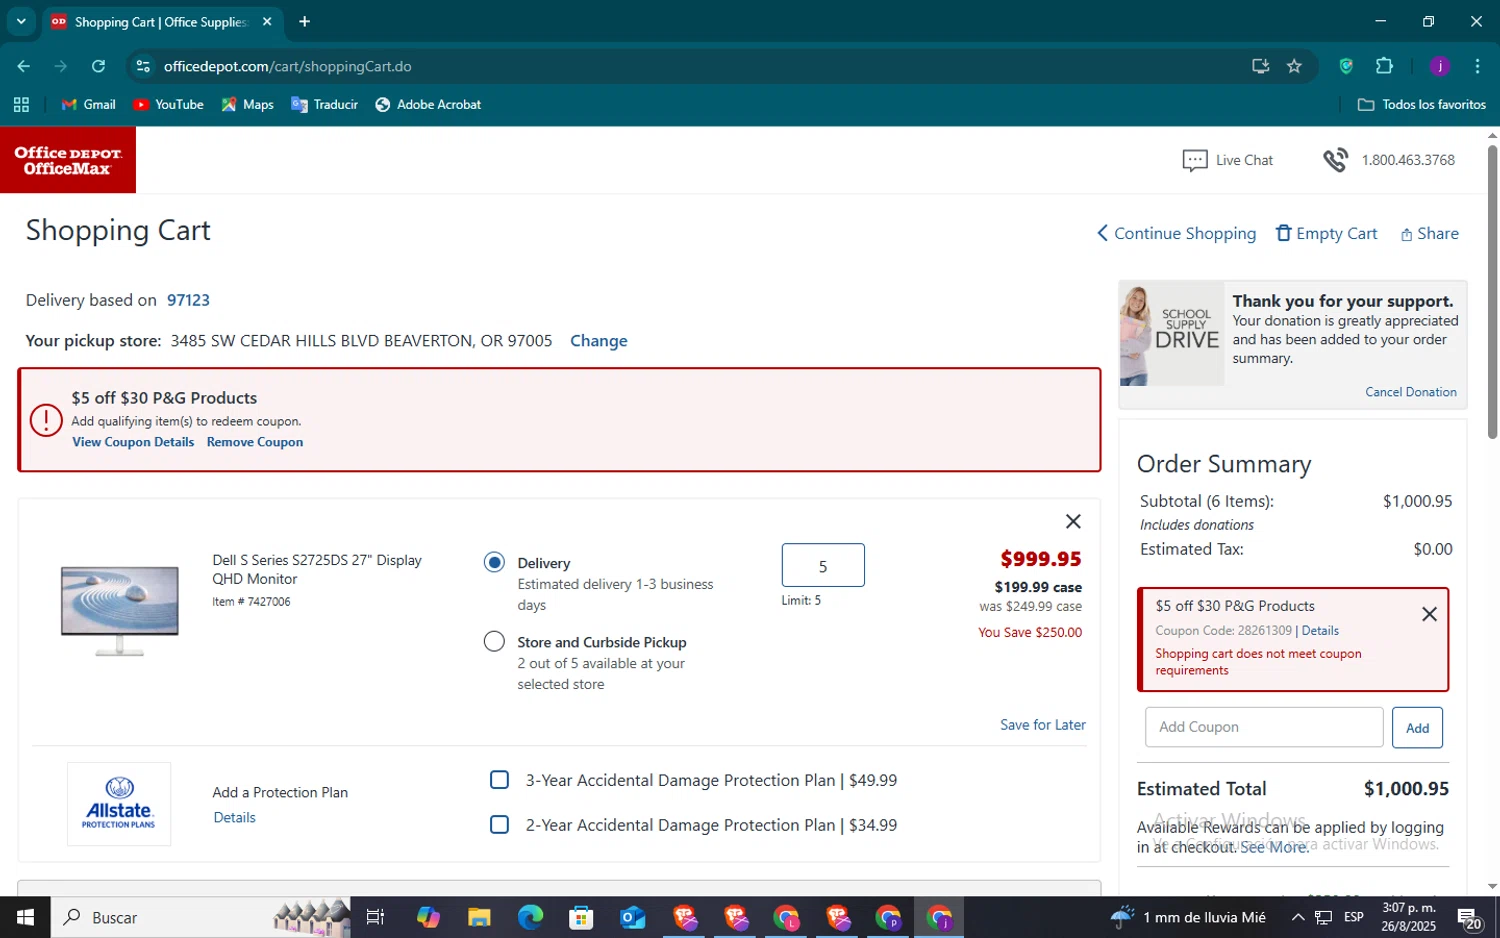Click the page vertical scrollbar
This screenshot has height=938, width=1500.
pyautogui.click(x=1492, y=292)
